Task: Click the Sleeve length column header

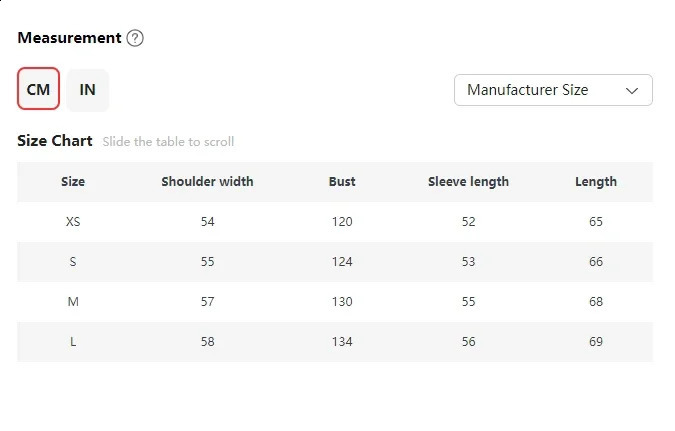Action: (468, 182)
